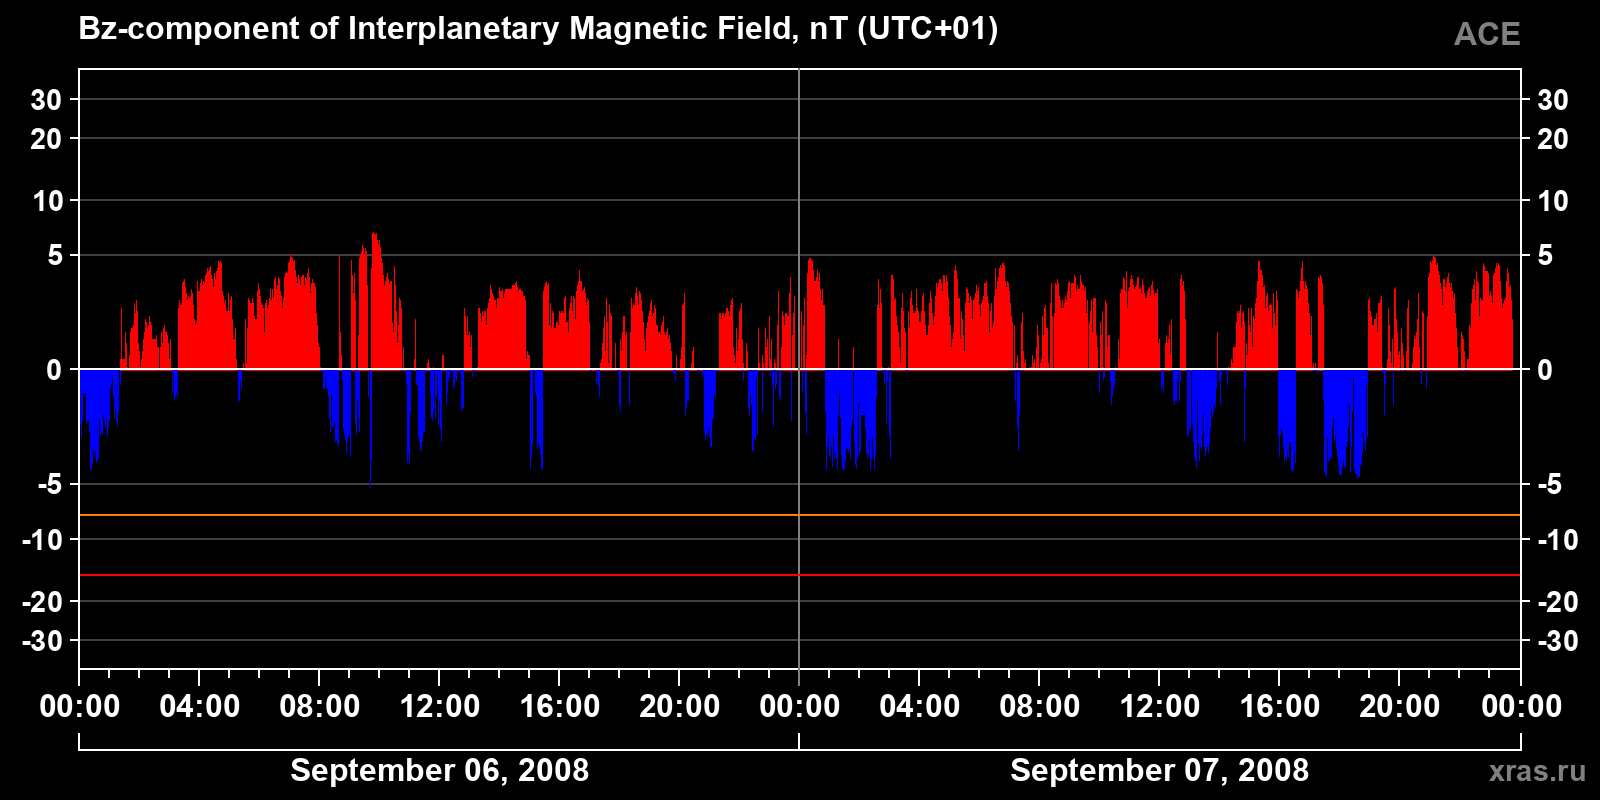Viewport: 1600px width, 800px height.
Task: Click the "5" value on the left axis
Action: [55, 256]
